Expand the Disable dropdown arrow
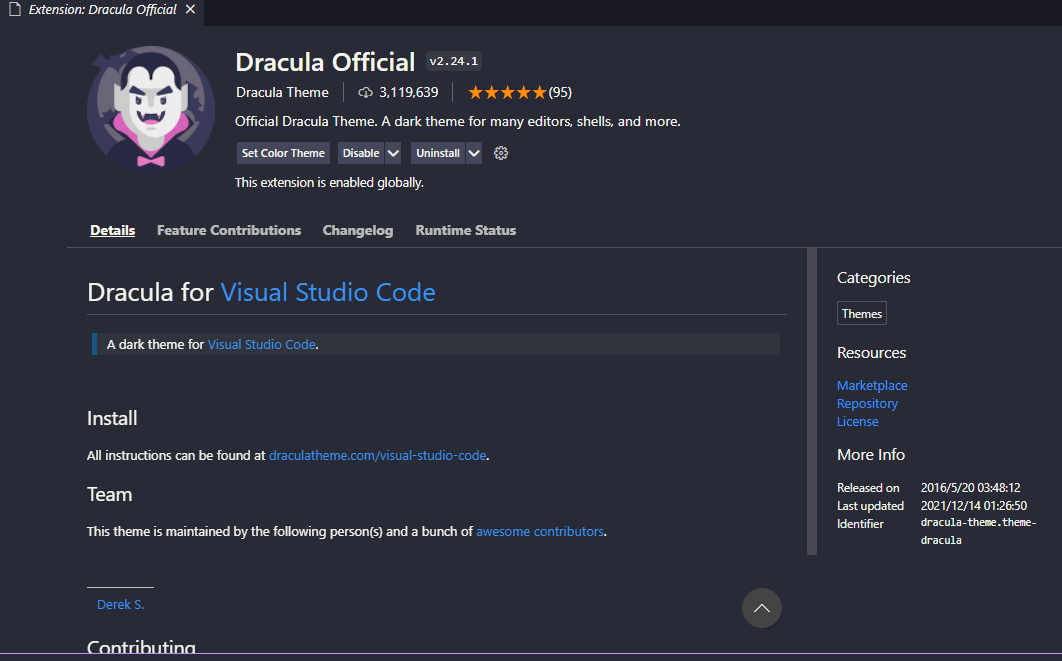1062x661 pixels. tap(393, 153)
